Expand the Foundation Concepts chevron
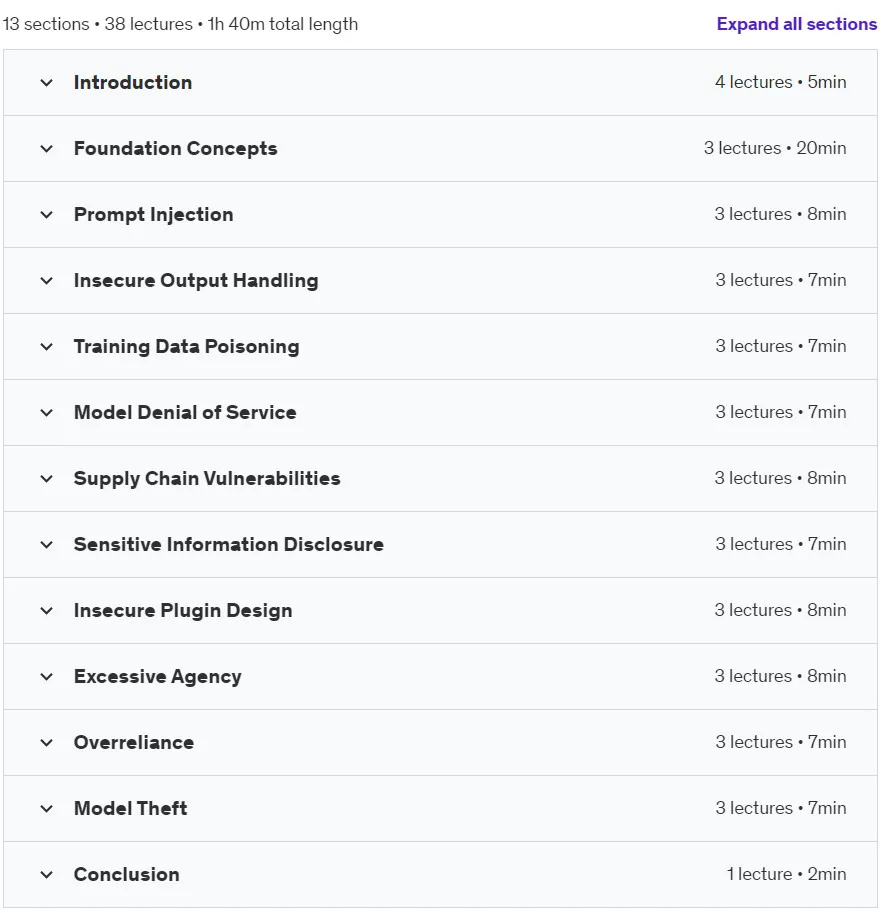This screenshot has width=881, height=913. [47, 148]
